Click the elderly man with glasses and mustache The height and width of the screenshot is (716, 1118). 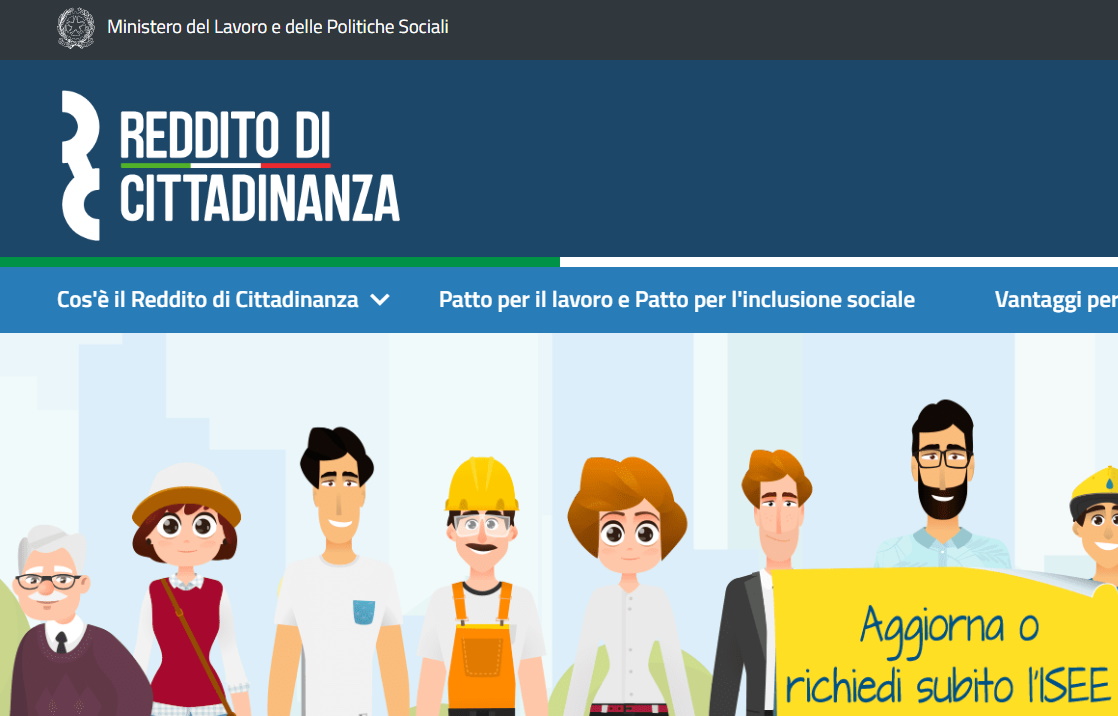(64, 620)
